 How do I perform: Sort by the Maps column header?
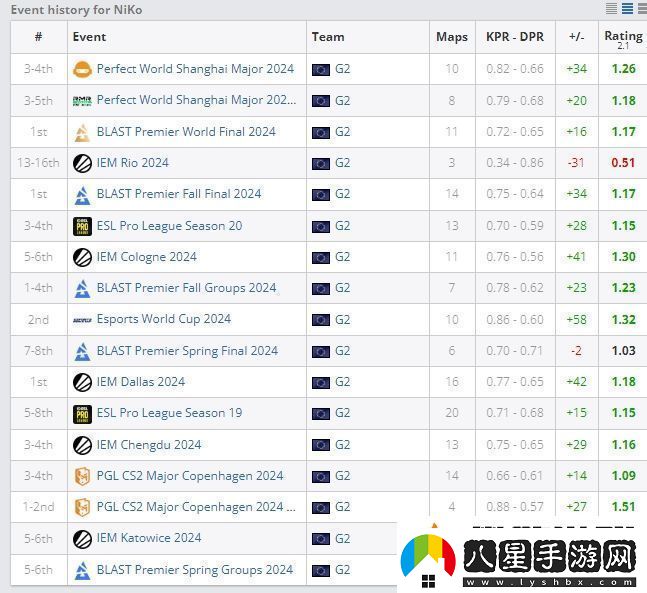452,37
